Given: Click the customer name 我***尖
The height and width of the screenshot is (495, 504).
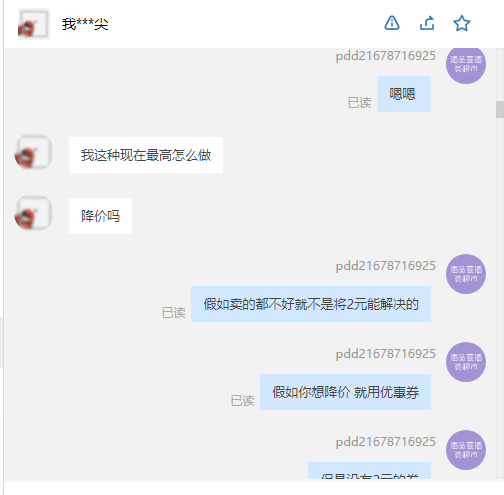Looking at the screenshot, I should click(x=85, y=24).
